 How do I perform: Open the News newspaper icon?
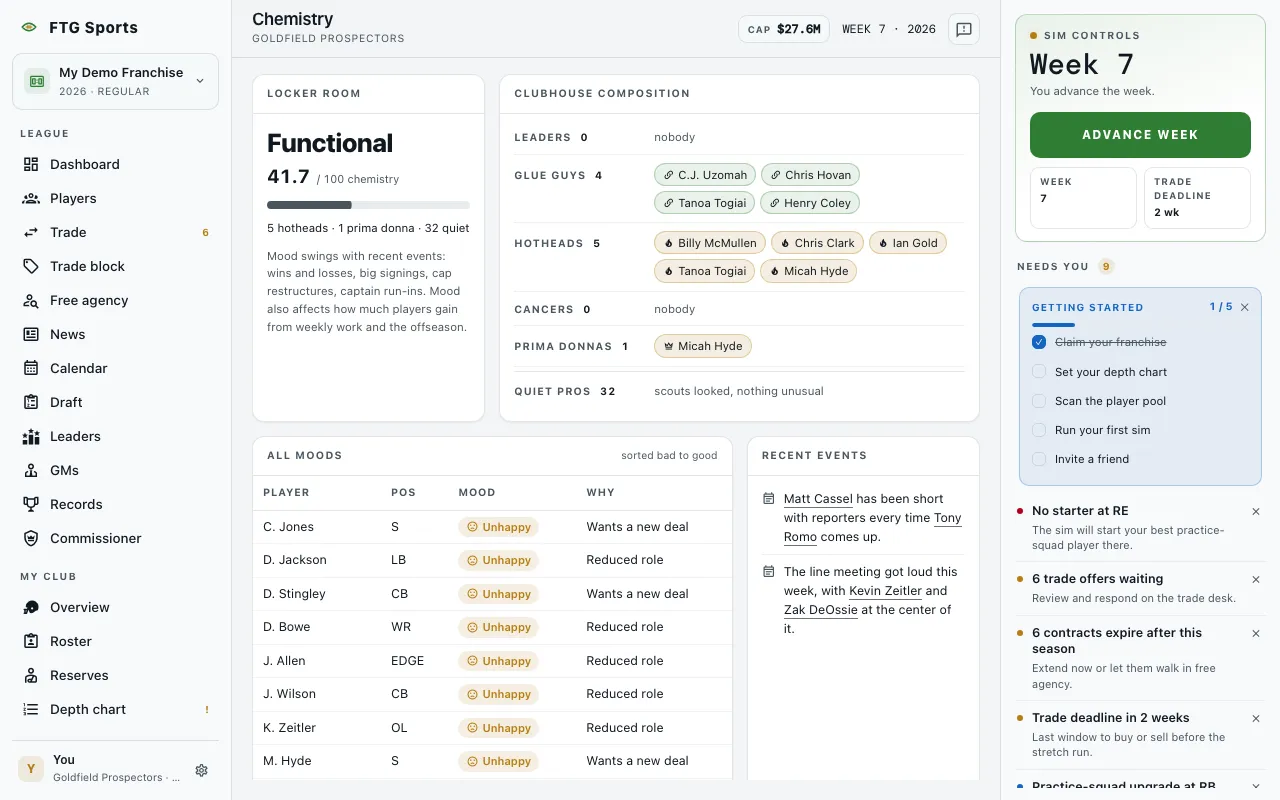point(31,334)
